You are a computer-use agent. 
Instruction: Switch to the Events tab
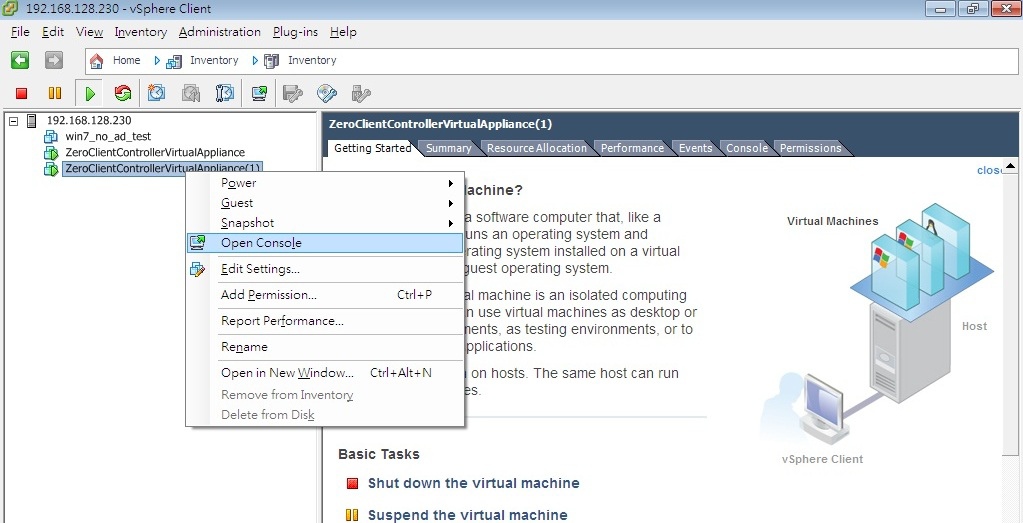695,149
